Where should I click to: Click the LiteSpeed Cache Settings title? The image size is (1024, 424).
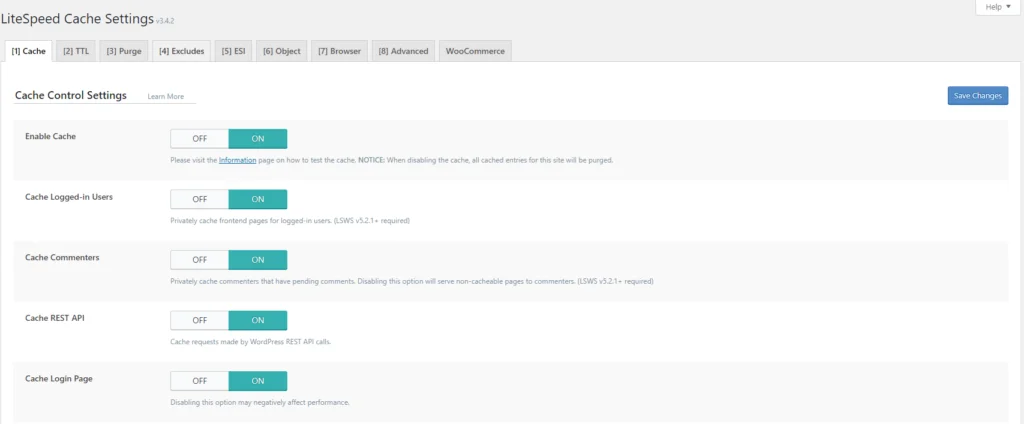[77, 19]
